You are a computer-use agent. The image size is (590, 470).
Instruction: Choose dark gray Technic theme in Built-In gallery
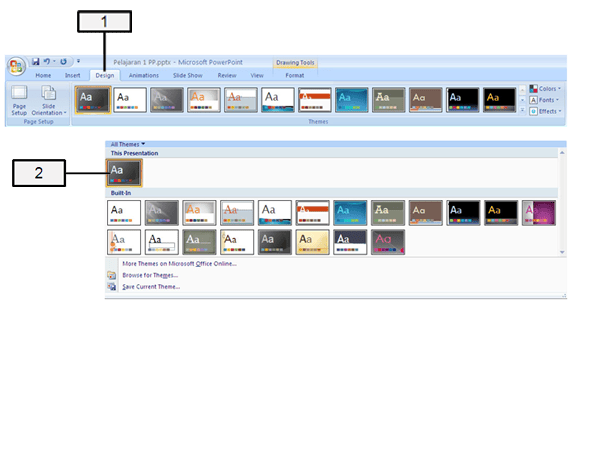[x=275, y=242]
